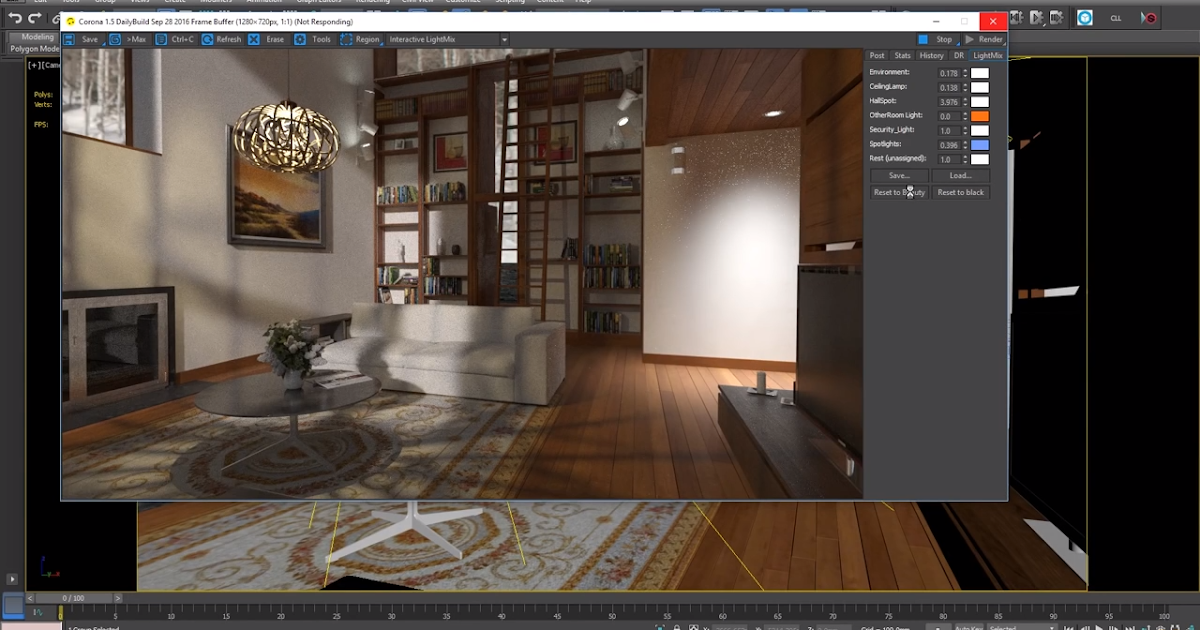Viewport: 1200px width, 630px height.
Task: Click the viewport [+] label menu
Action: (34, 65)
